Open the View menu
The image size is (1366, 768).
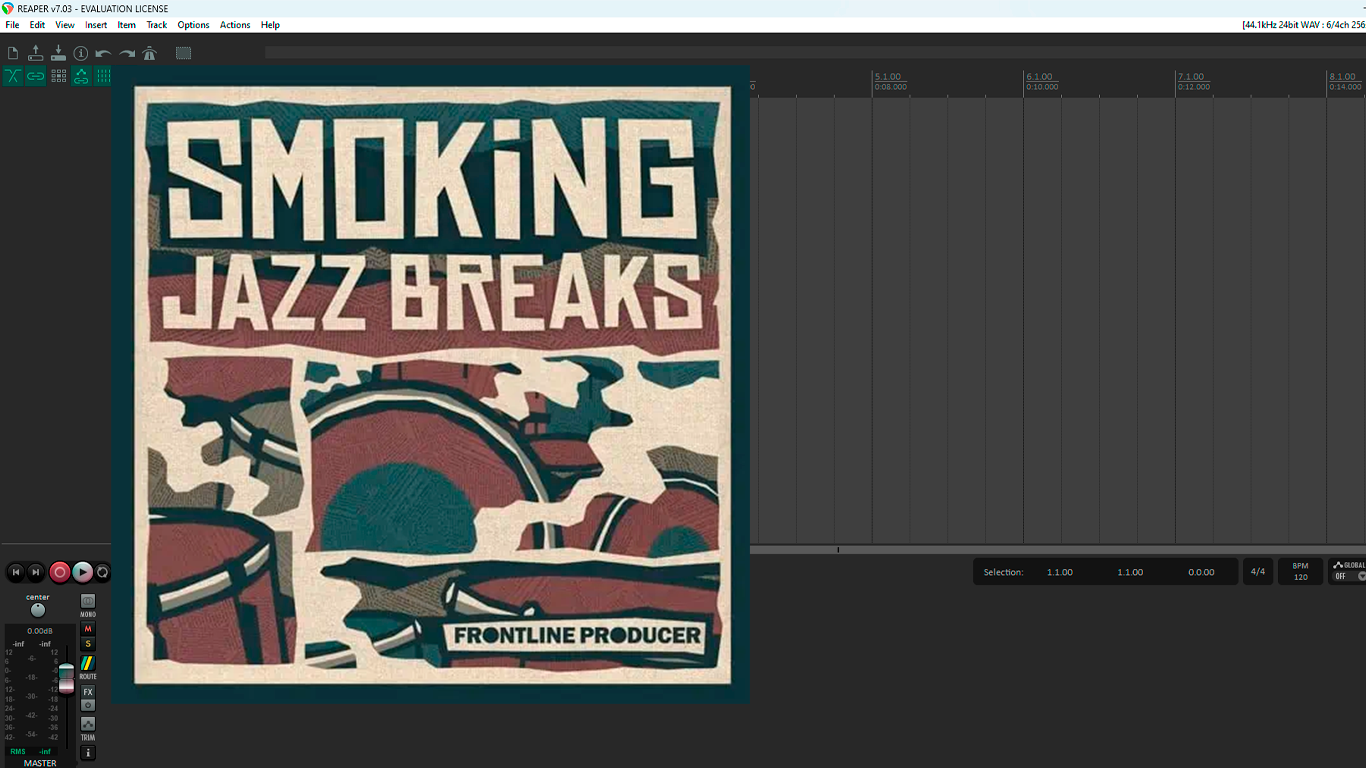(65, 25)
